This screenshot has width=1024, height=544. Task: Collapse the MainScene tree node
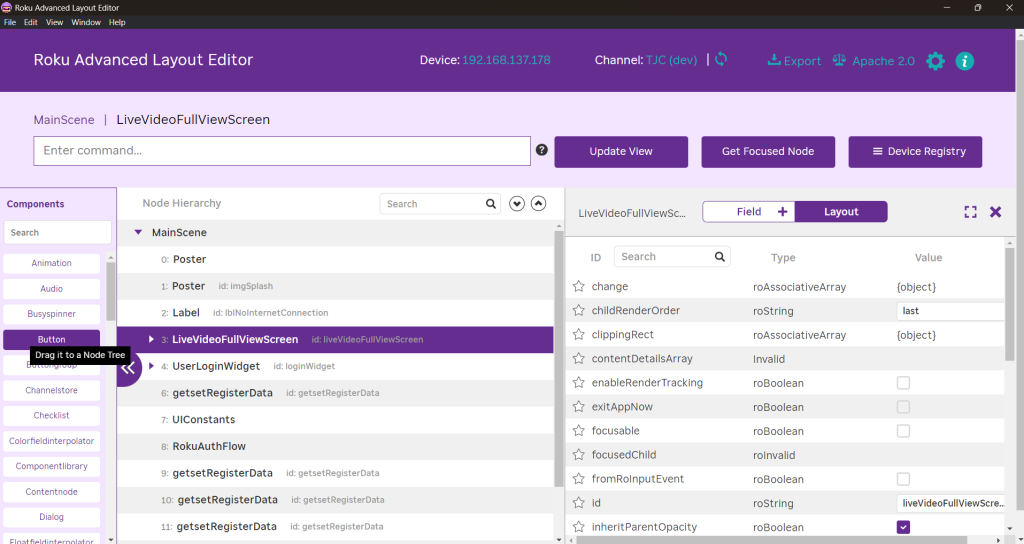point(138,232)
